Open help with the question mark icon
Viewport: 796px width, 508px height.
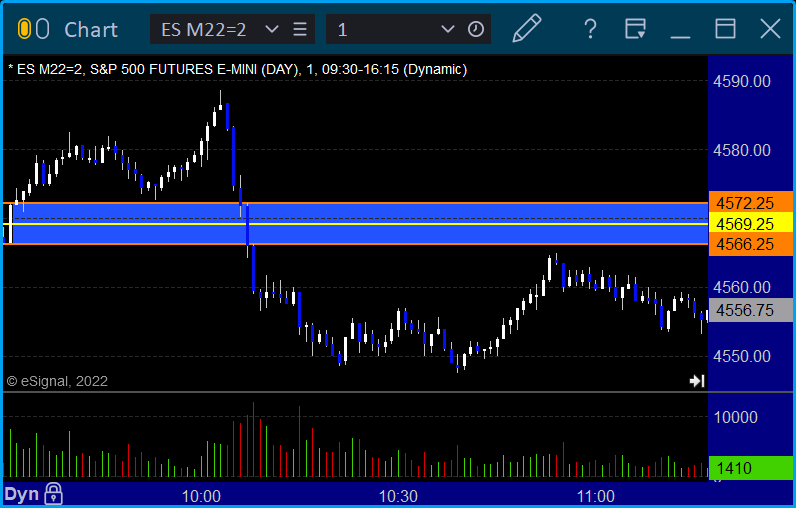coord(590,29)
